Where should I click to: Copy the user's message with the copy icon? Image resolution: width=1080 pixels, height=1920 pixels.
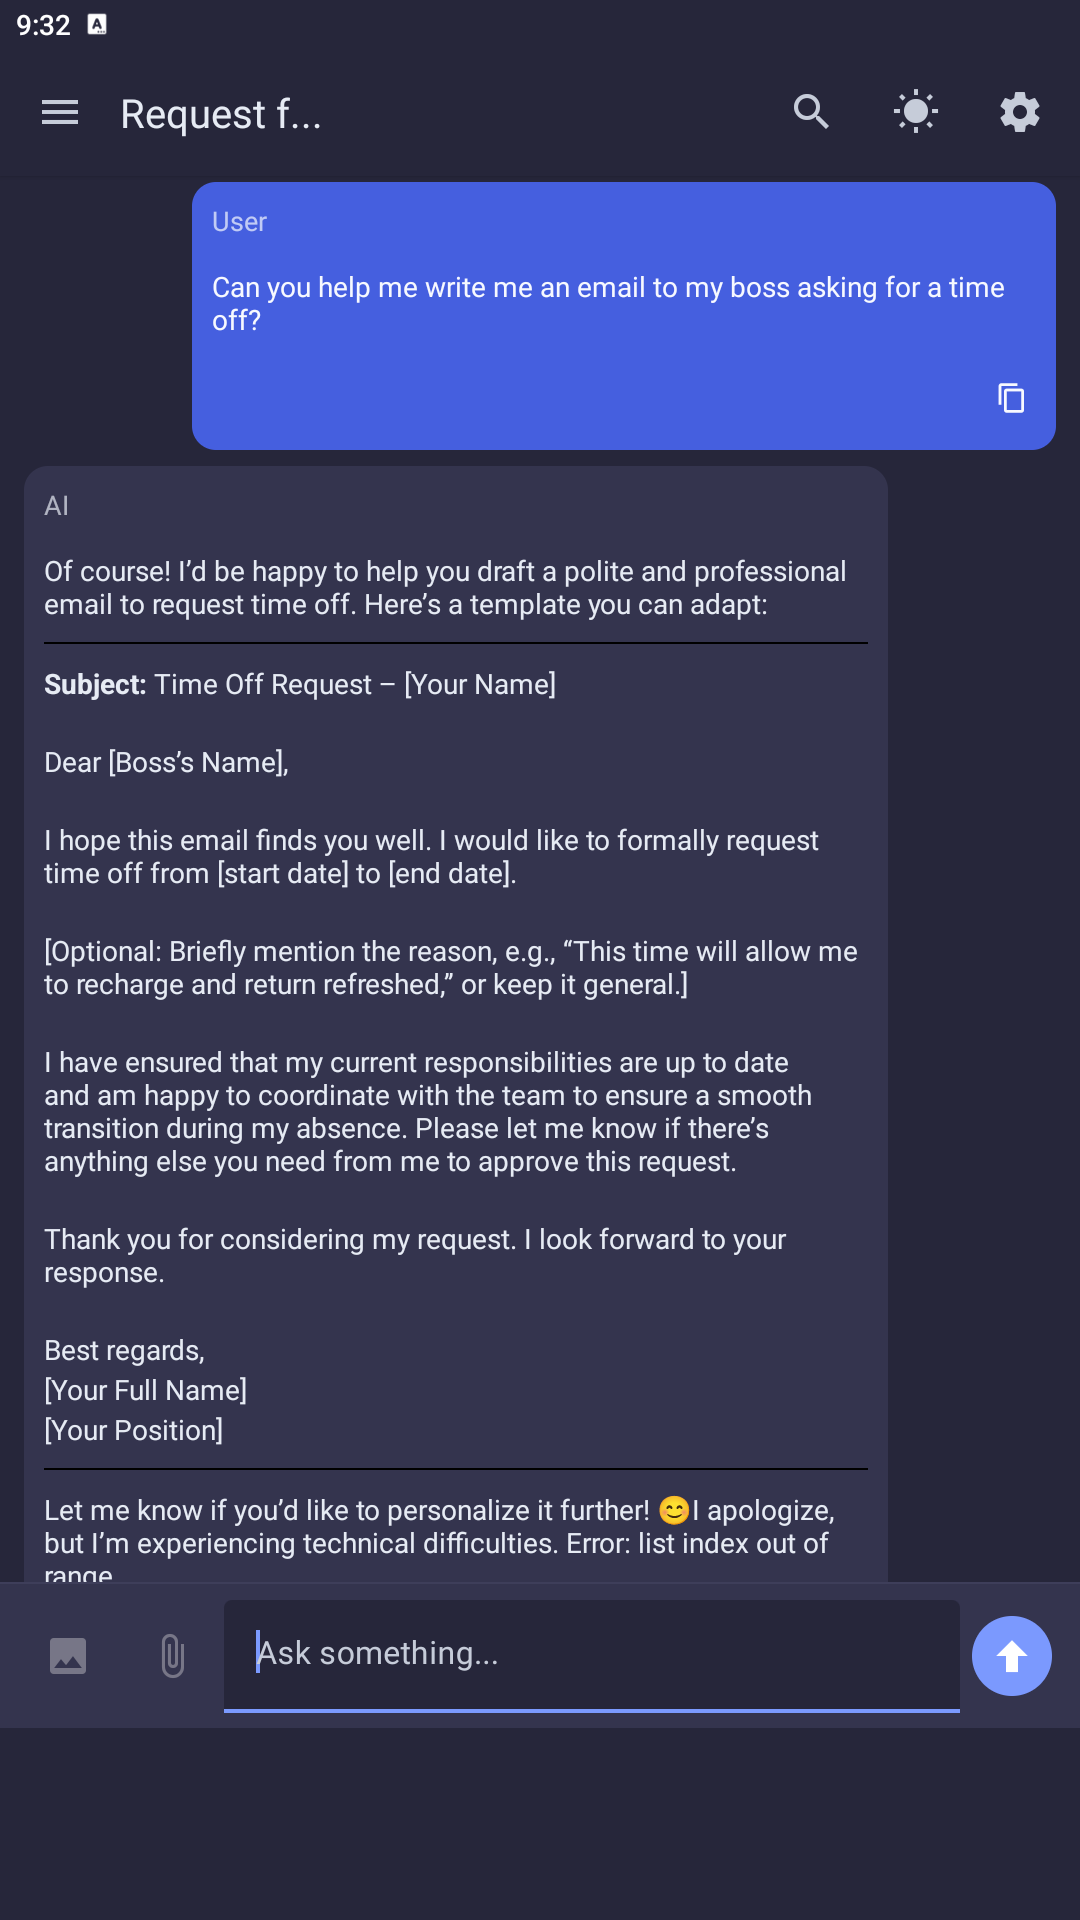click(x=1011, y=398)
